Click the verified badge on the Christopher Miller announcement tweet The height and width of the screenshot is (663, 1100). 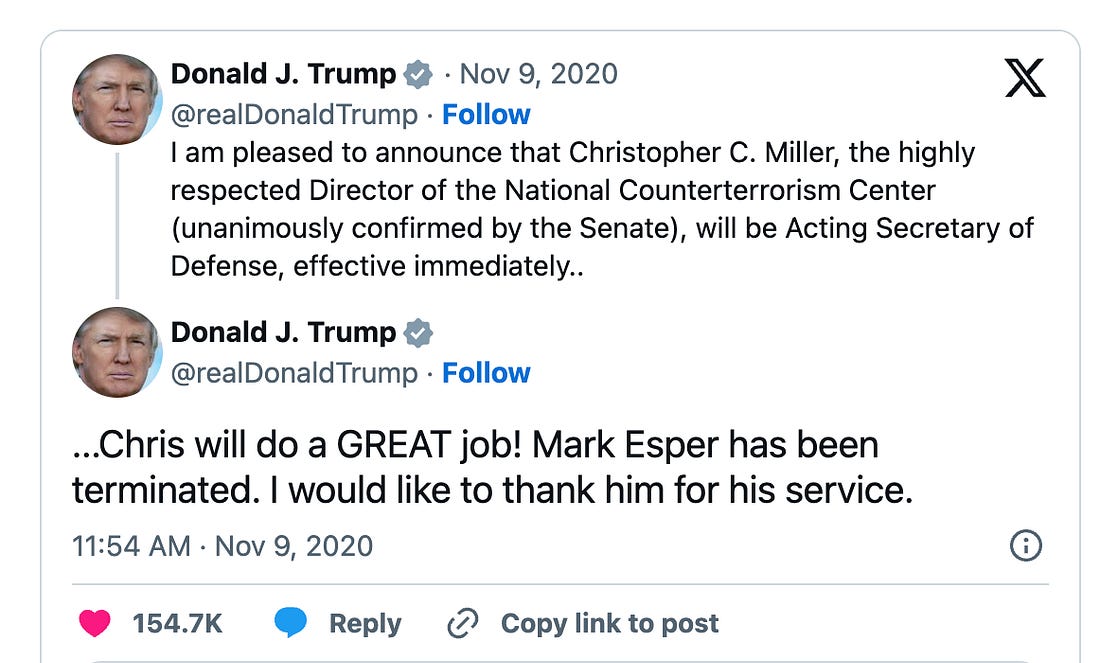(418, 74)
